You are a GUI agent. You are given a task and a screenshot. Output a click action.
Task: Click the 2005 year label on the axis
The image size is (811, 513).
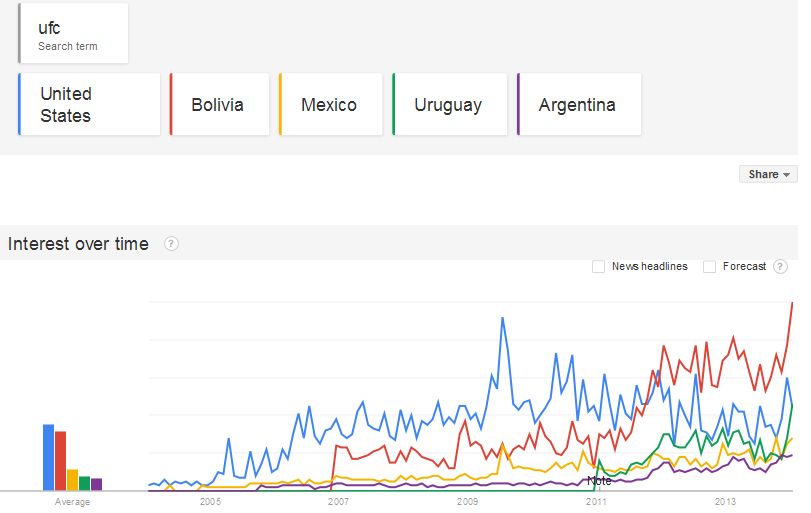click(x=210, y=501)
